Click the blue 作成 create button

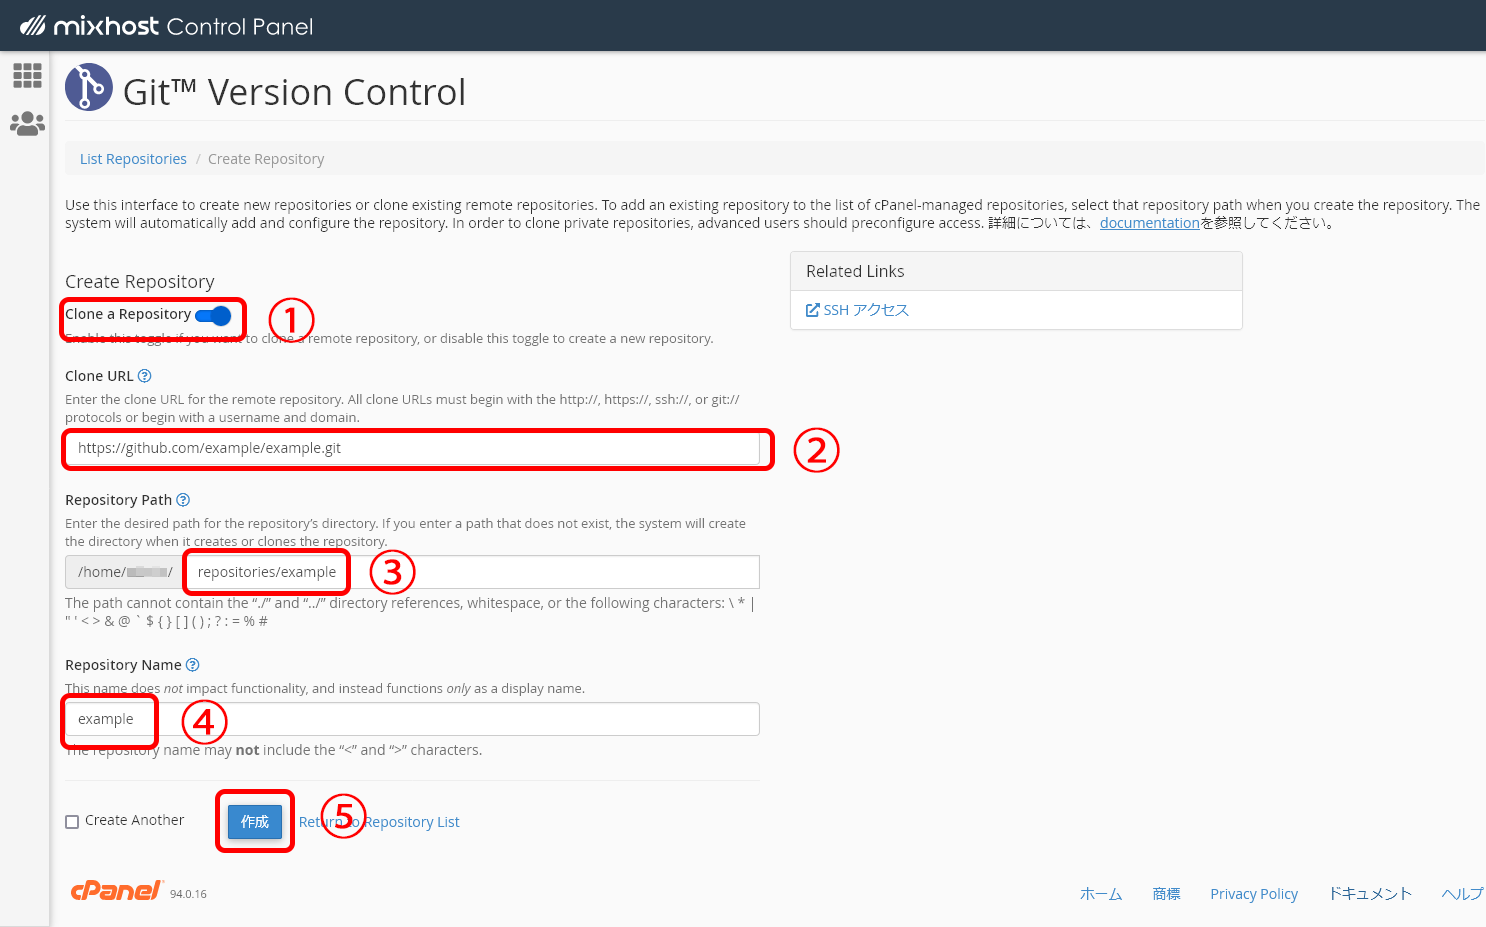[254, 822]
